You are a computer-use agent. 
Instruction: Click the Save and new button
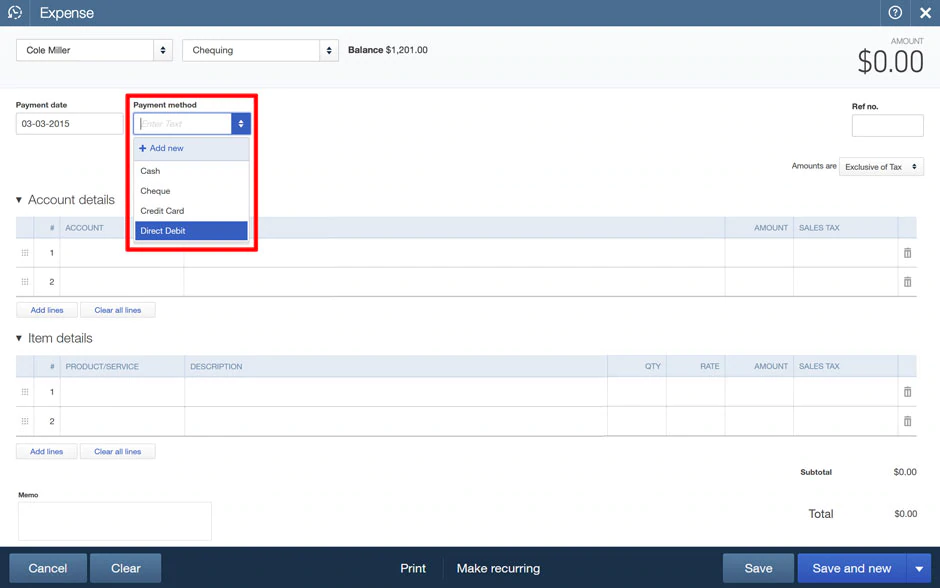852,568
